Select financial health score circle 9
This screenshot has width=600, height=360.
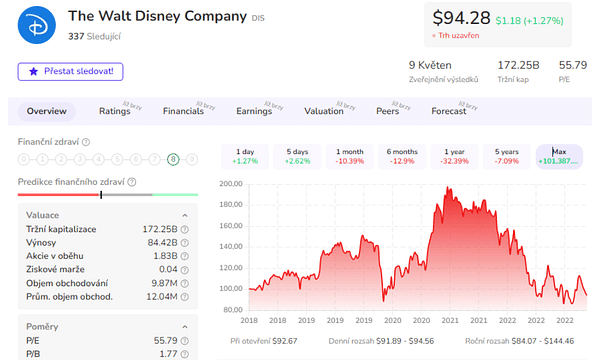[x=192, y=159]
